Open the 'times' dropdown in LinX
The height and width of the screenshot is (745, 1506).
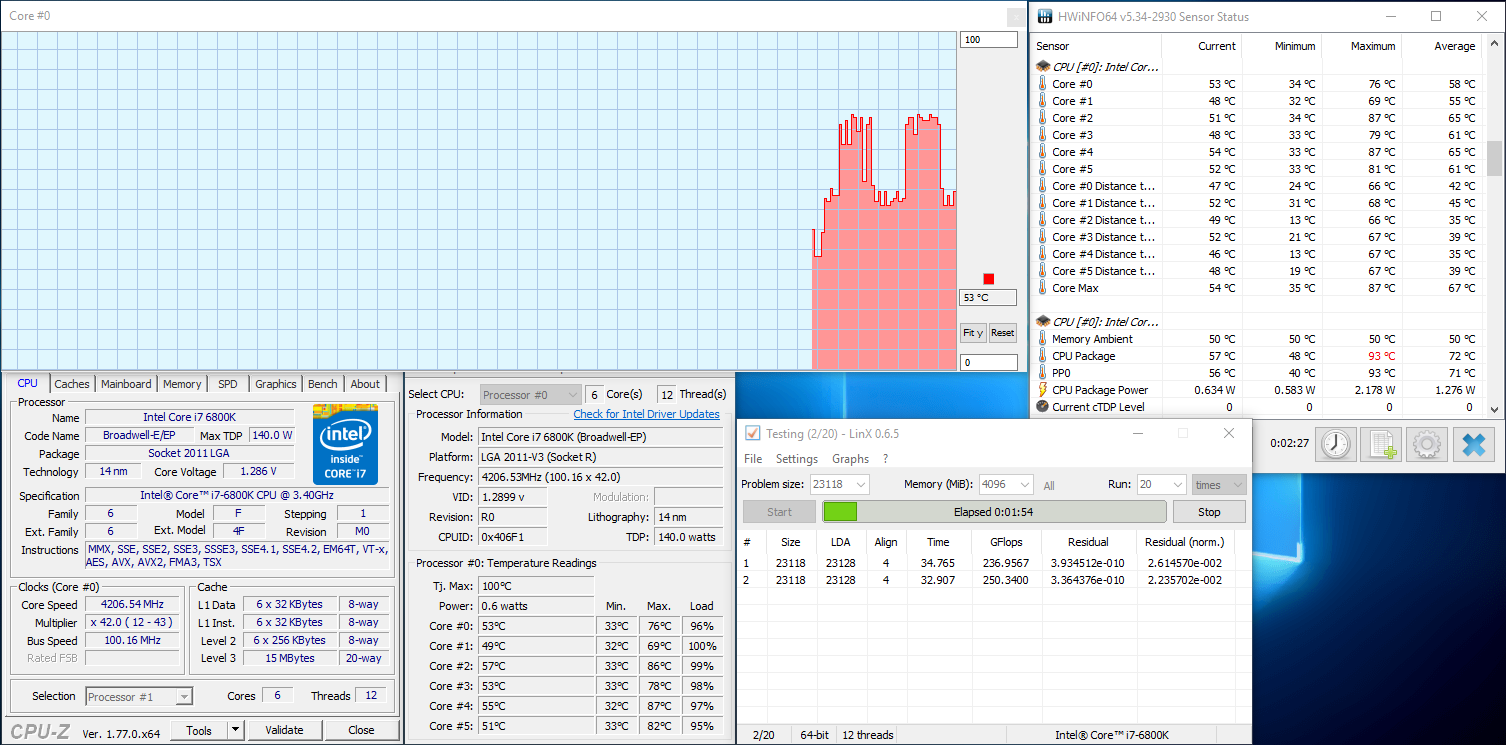(1219, 484)
